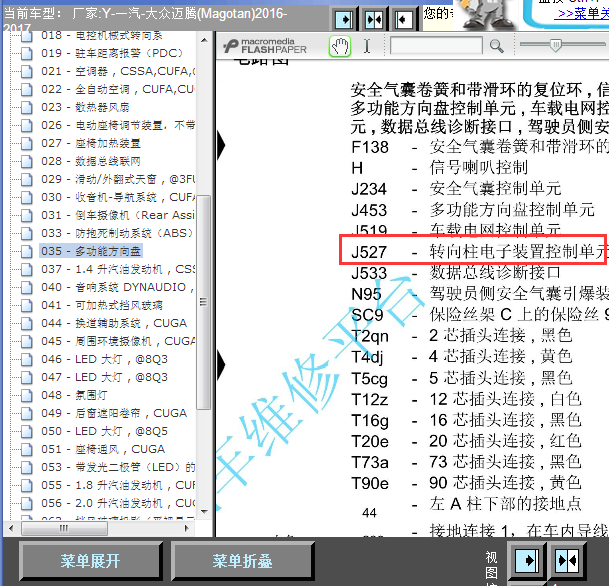
Task: Click the top inward-arrows view button
Action: click(x=374, y=19)
